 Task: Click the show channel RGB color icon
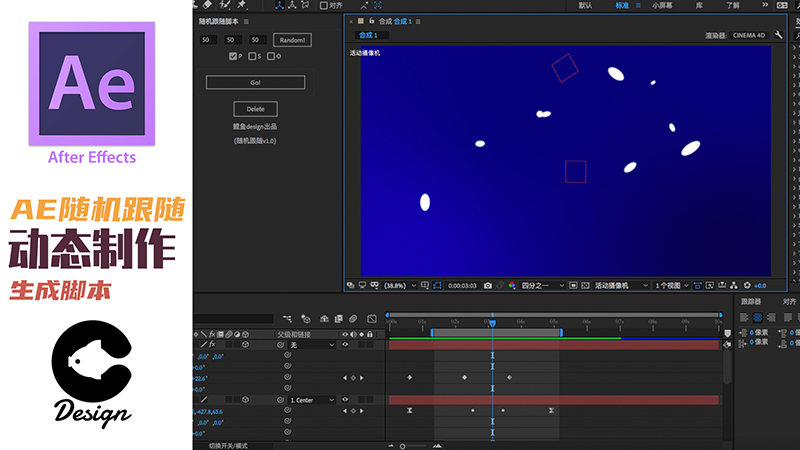click(x=511, y=285)
